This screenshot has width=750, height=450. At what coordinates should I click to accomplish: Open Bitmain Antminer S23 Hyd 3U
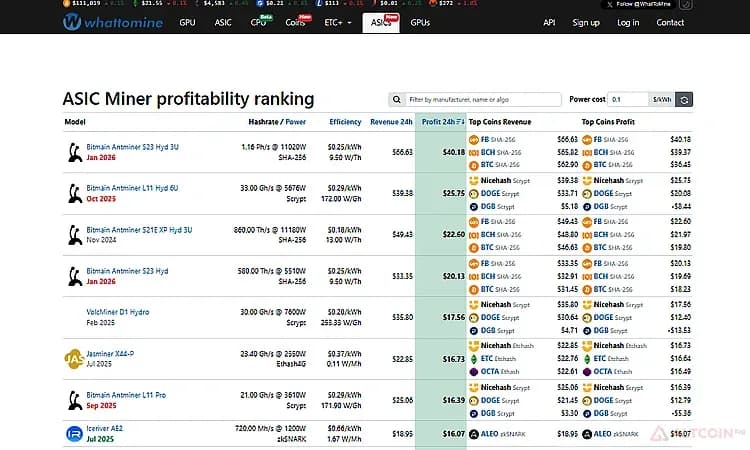[132, 147]
